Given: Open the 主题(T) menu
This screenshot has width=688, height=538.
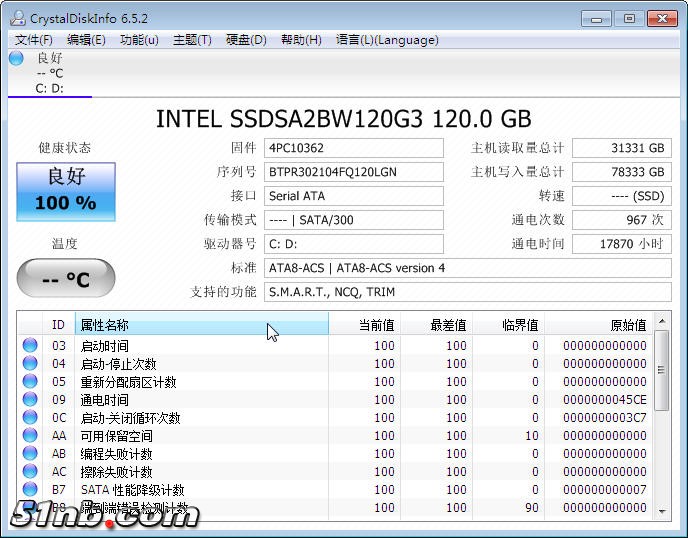Looking at the screenshot, I should (192, 40).
